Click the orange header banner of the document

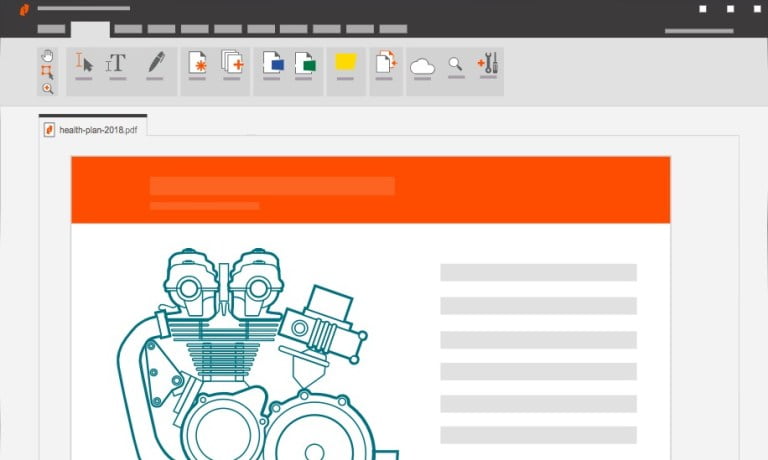pos(370,189)
